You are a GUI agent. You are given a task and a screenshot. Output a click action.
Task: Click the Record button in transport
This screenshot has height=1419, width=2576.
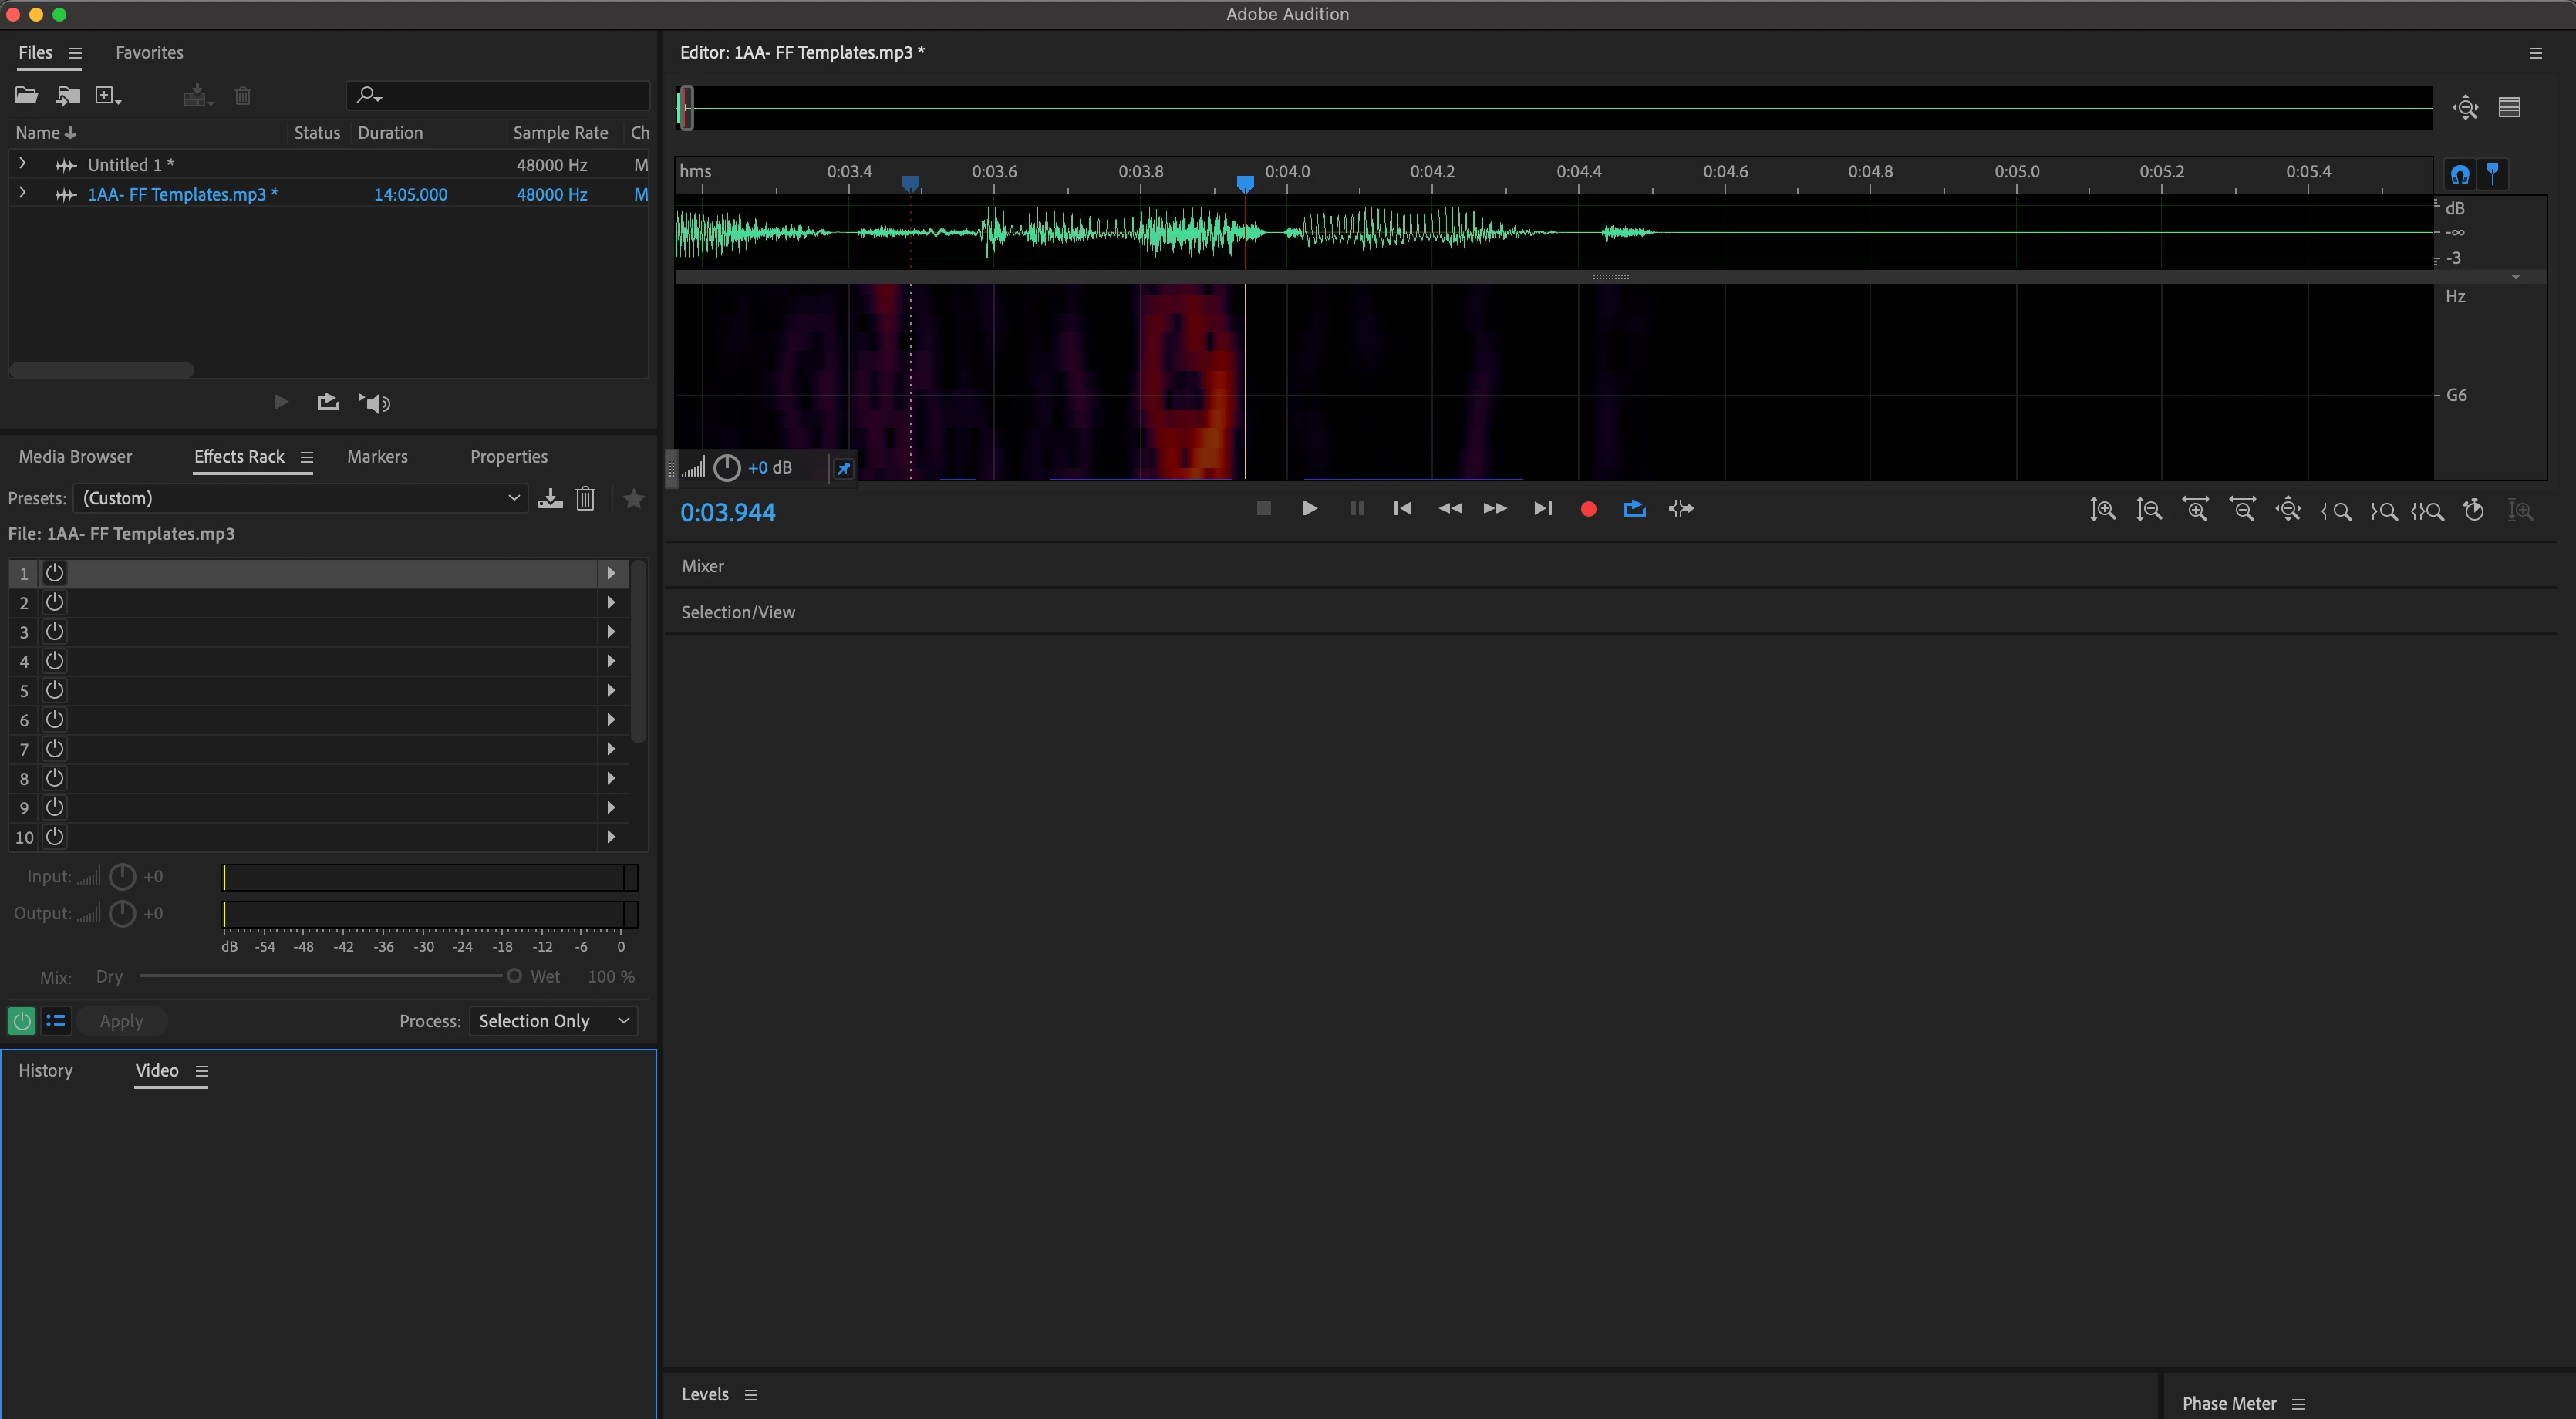pyautogui.click(x=1588, y=509)
